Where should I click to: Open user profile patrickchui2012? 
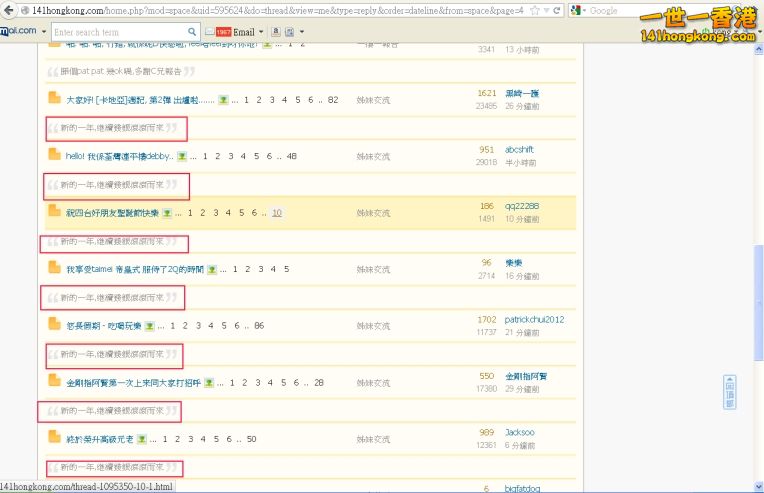pos(534,320)
